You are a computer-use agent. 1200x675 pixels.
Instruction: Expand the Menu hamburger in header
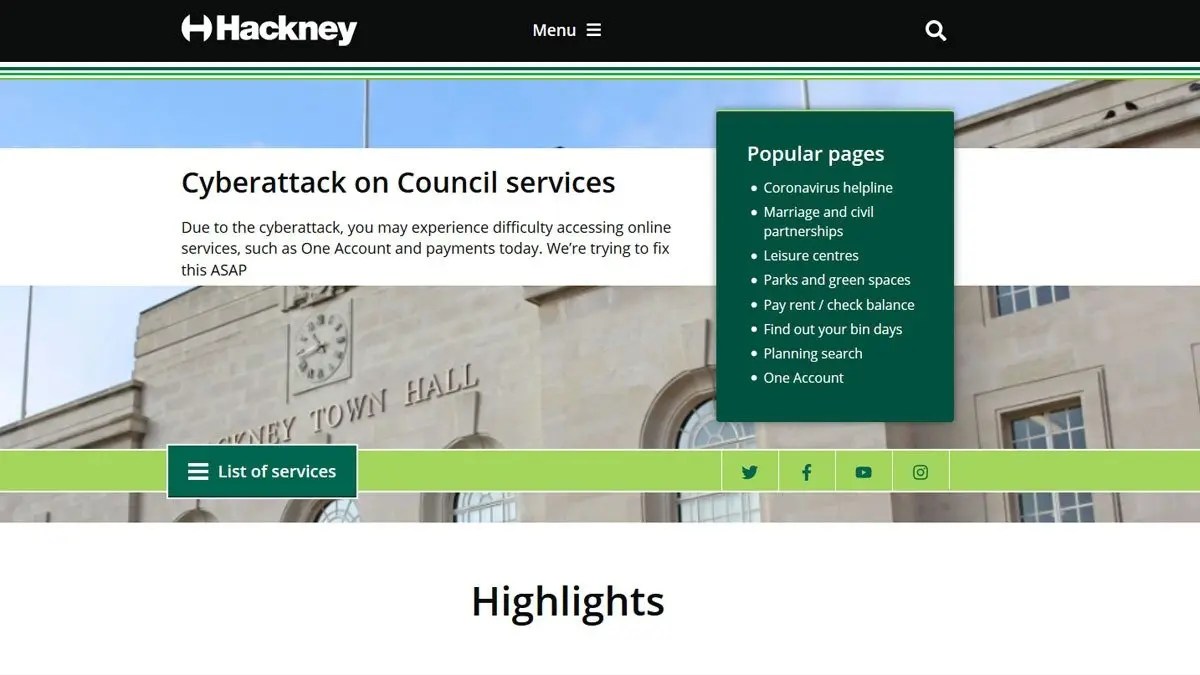click(567, 30)
